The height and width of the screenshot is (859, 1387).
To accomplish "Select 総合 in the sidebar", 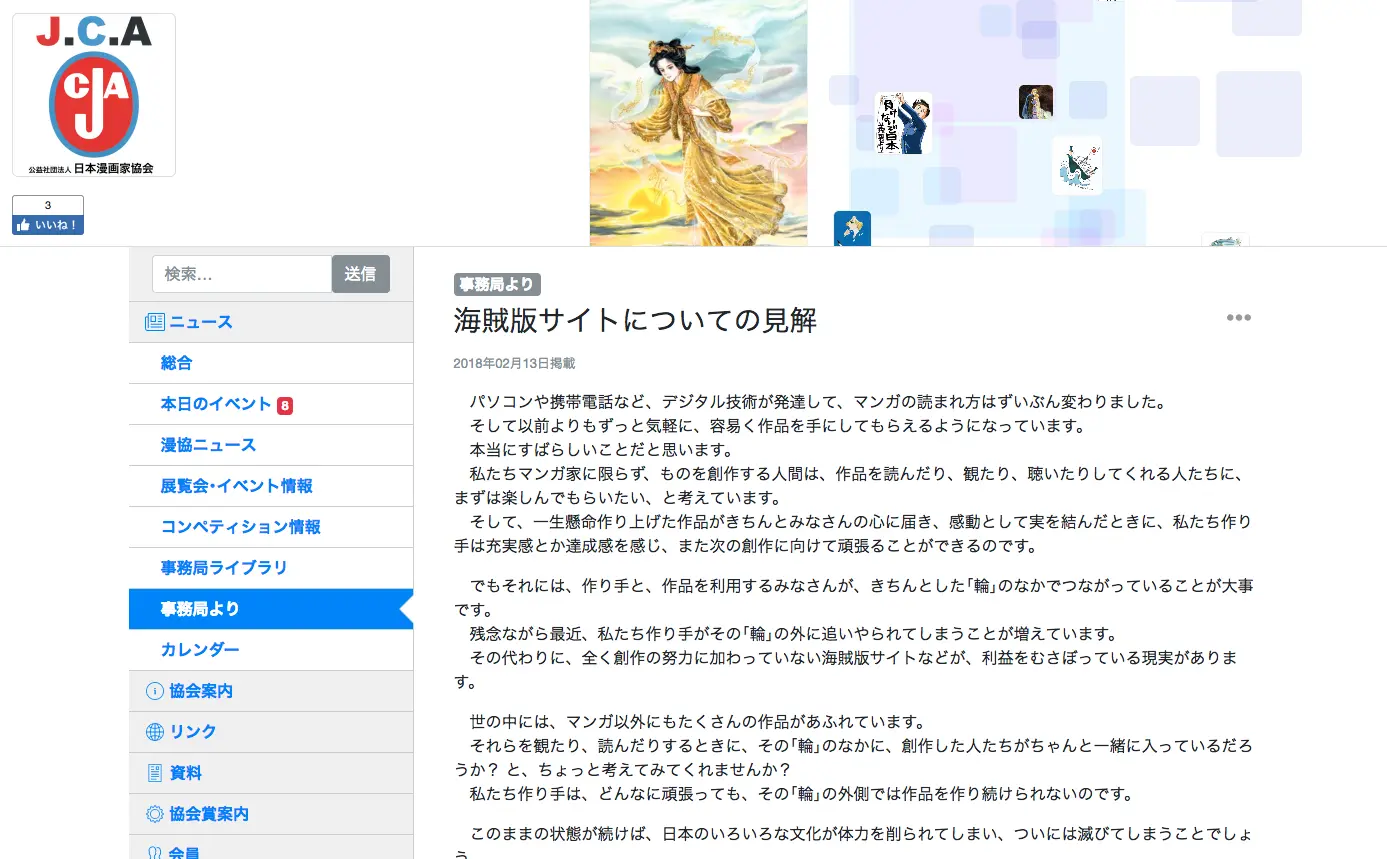I will pos(271,363).
